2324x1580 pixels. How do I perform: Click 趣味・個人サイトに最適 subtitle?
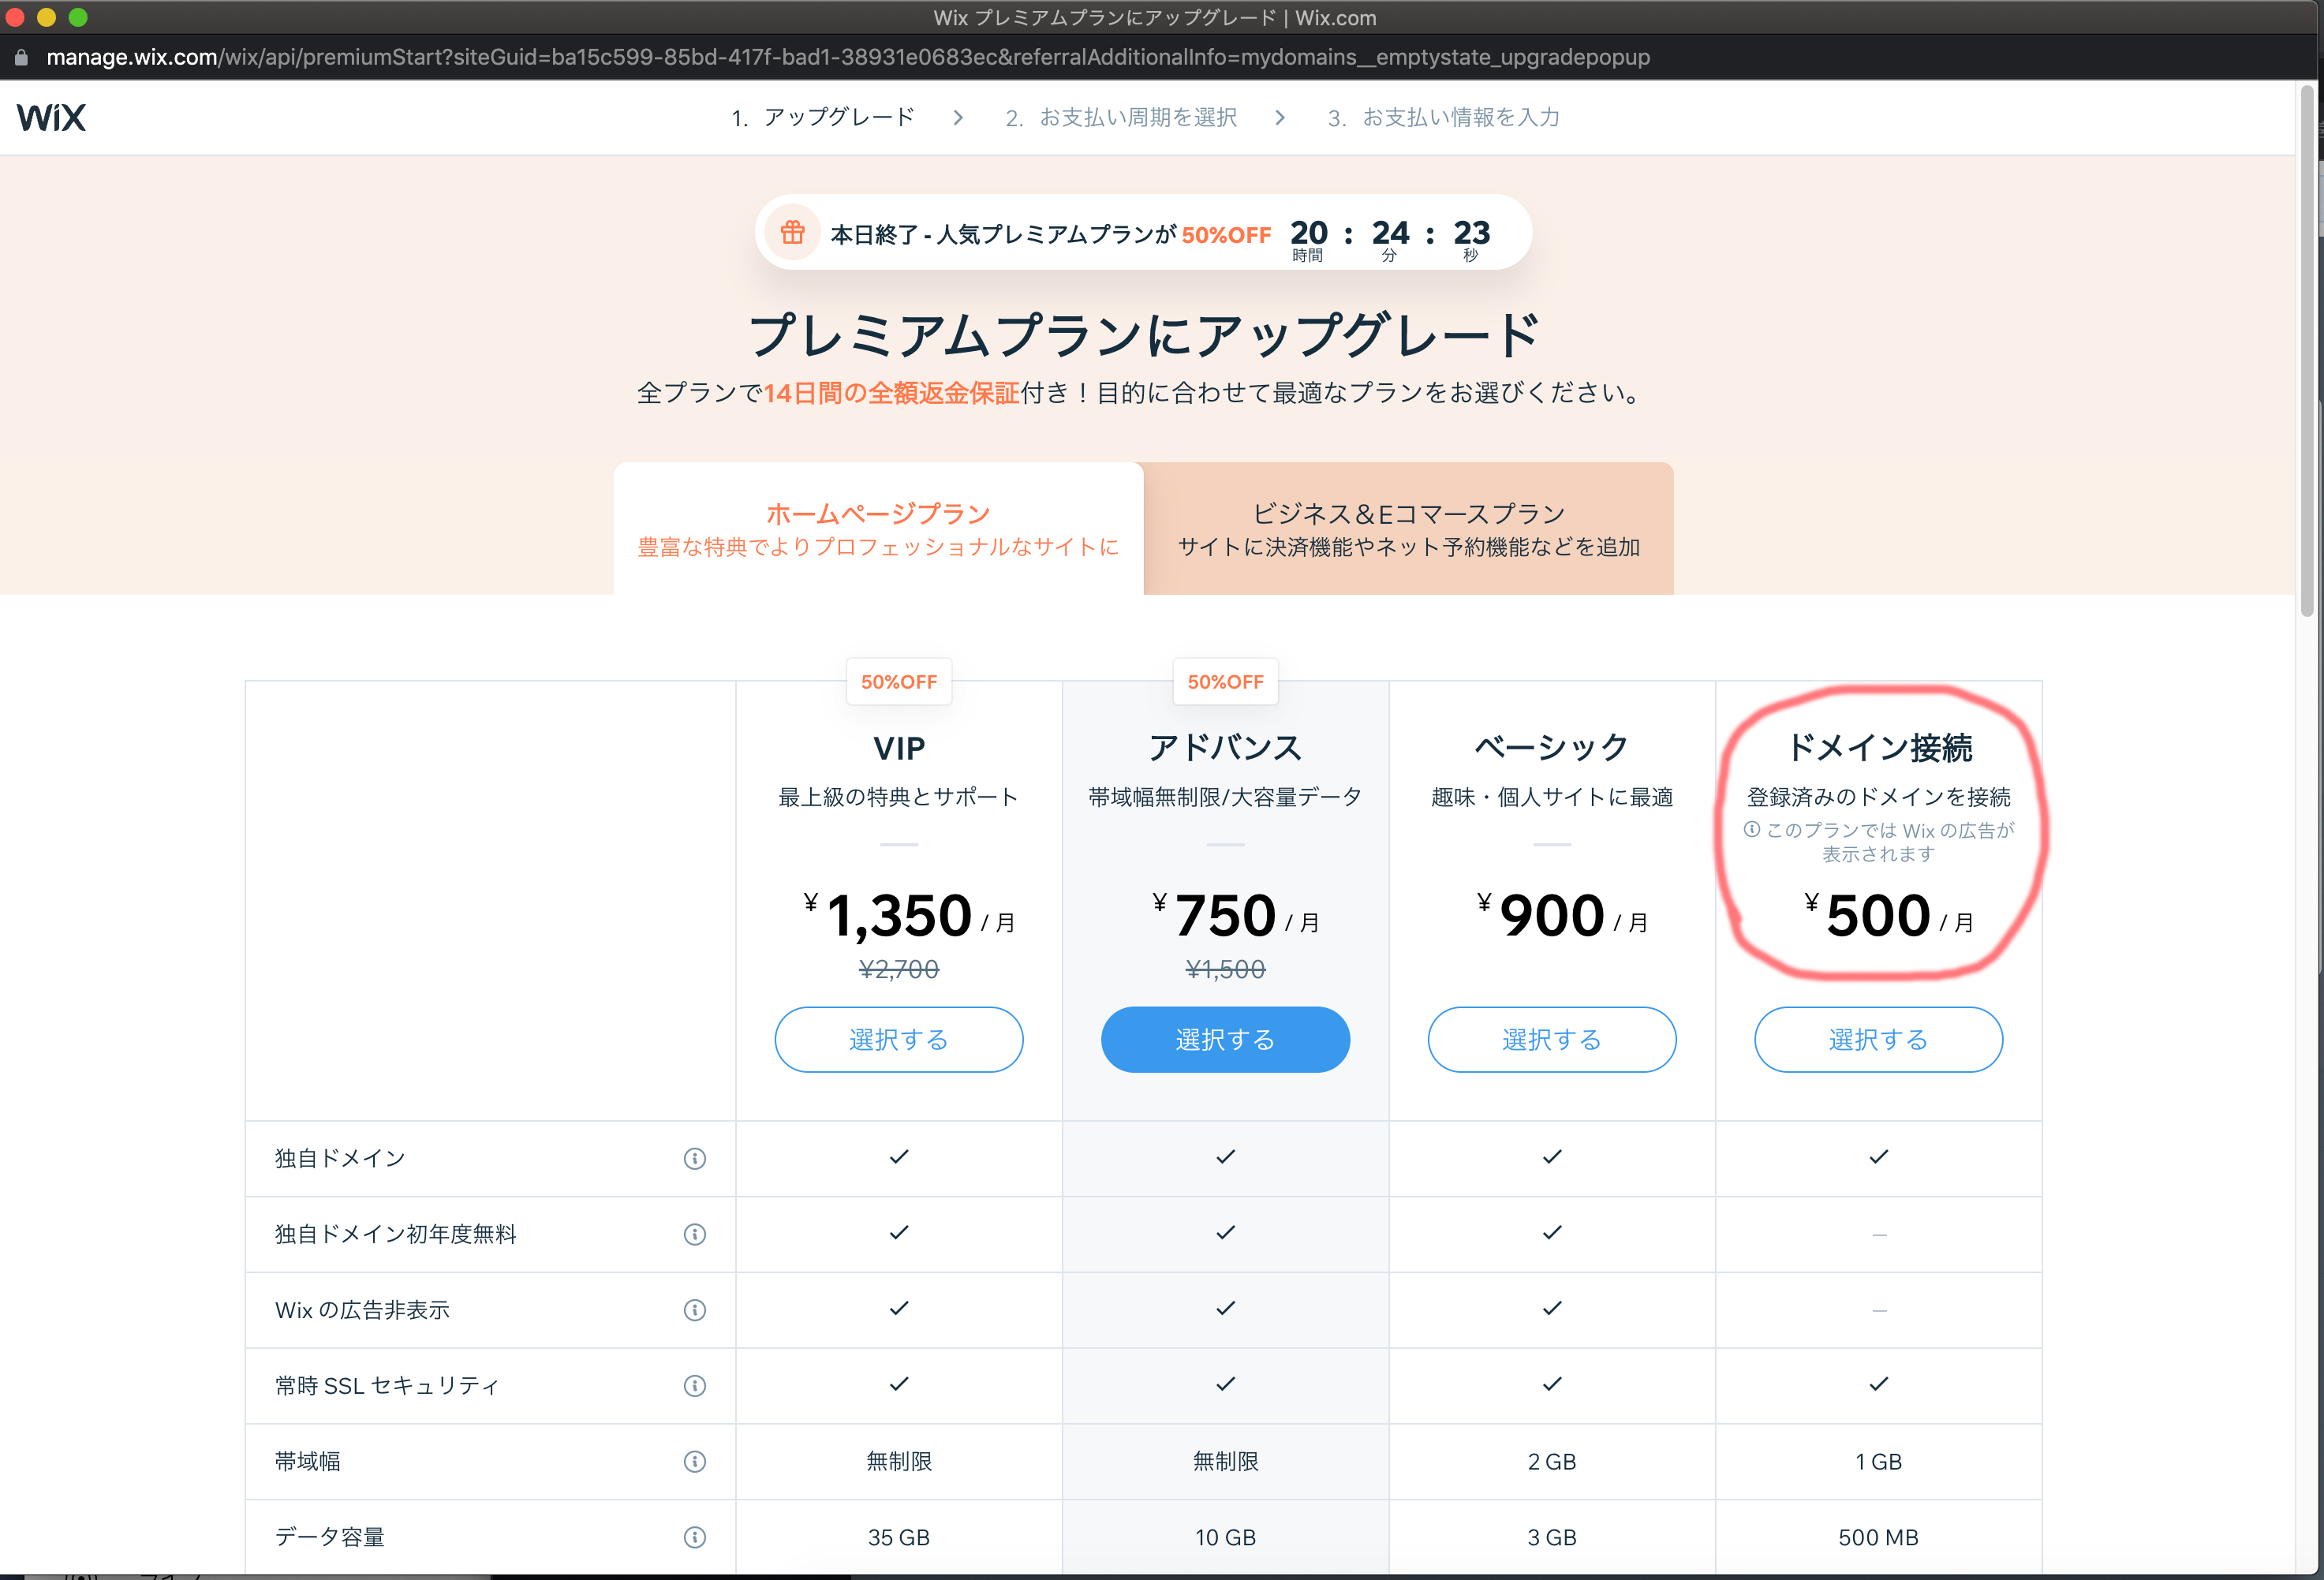tap(1551, 797)
